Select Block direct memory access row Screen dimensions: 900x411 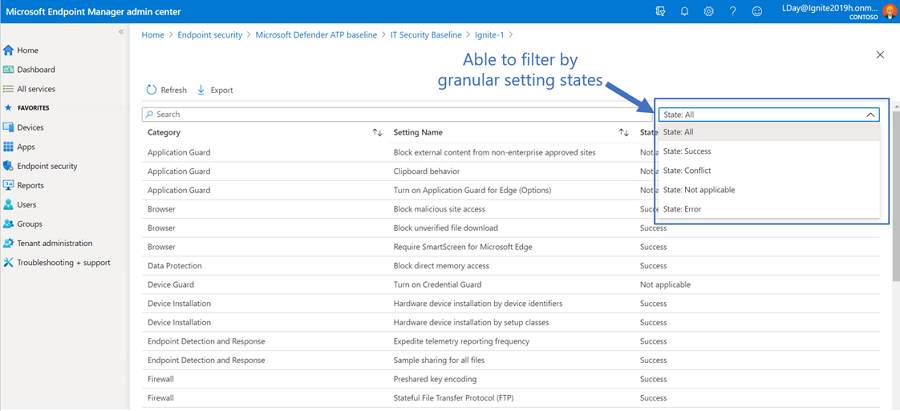pyautogui.click(x=511, y=266)
